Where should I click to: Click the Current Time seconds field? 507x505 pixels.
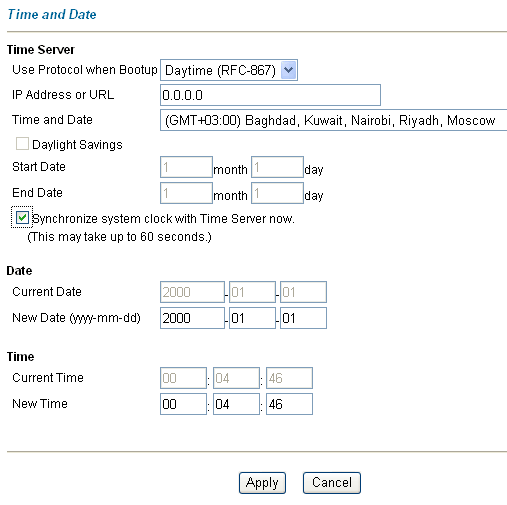tap(289, 378)
